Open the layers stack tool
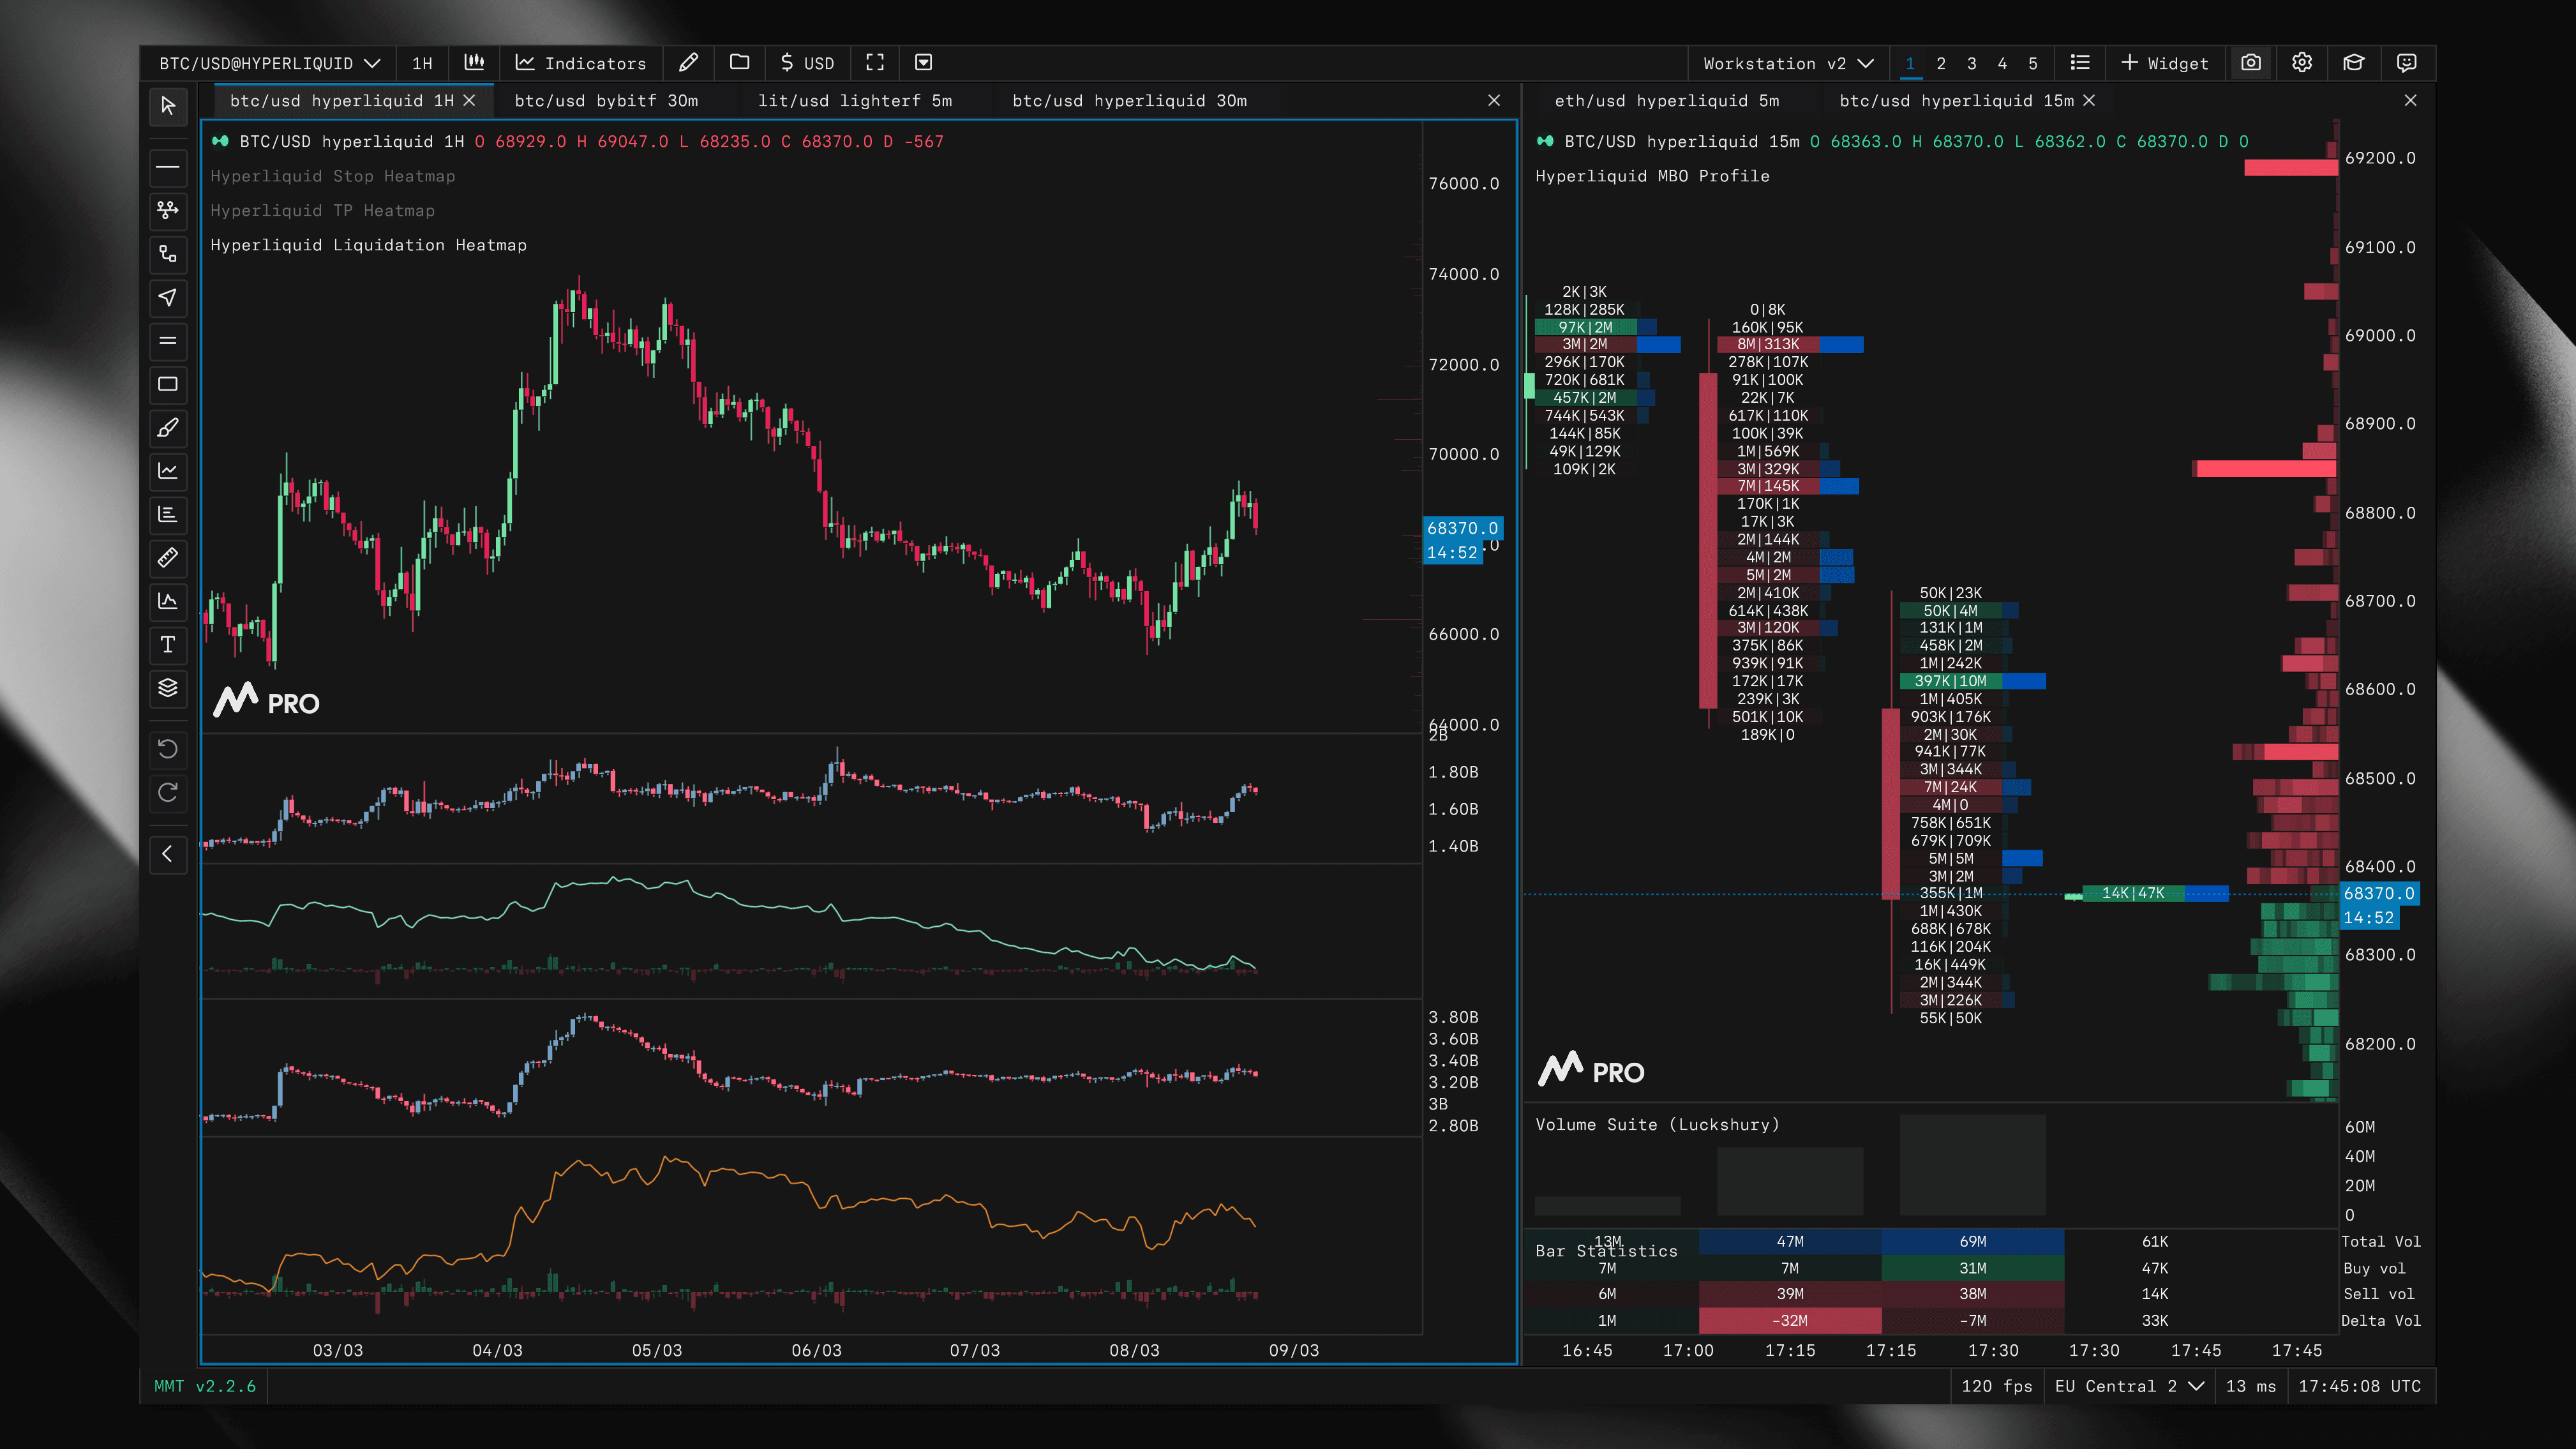Viewport: 2576px width, 1449px height. (x=168, y=688)
